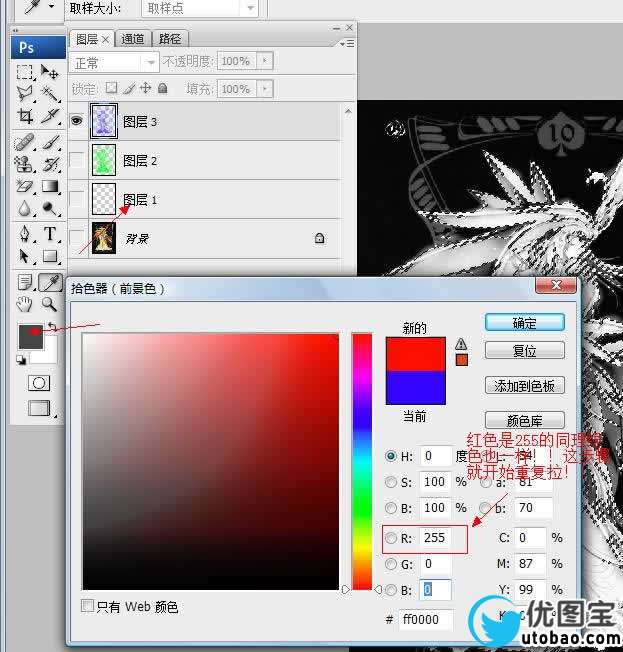Select the Move tool
Screen dimensions: 623x652
pos(49,72)
